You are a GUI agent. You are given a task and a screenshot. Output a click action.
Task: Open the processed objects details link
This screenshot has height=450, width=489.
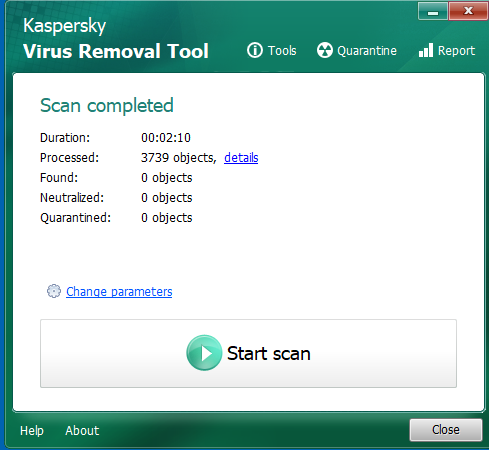(241, 158)
